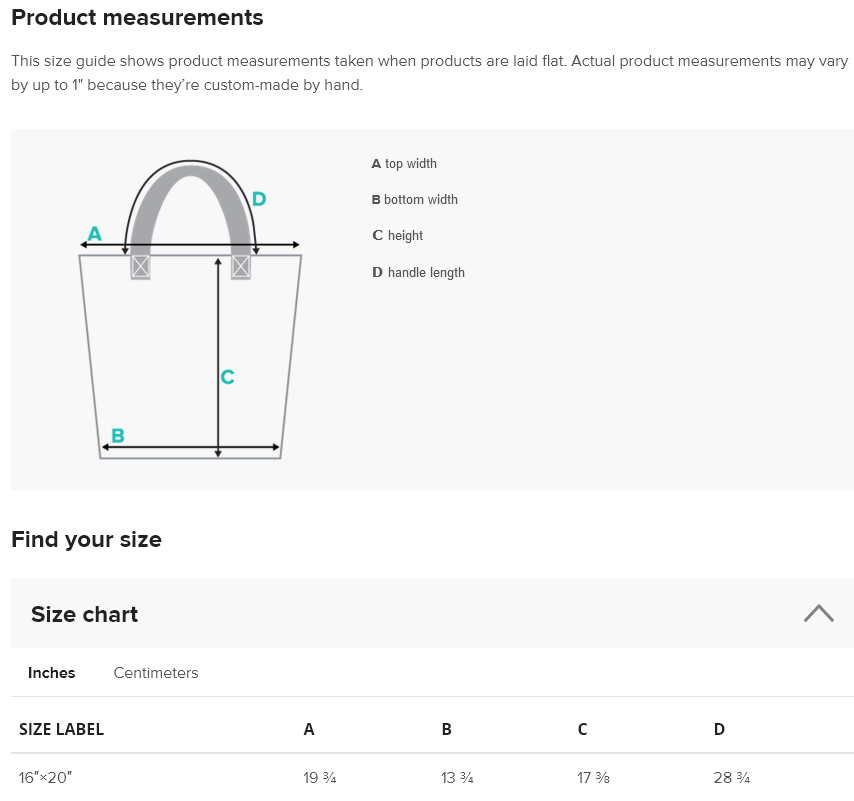The height and width of the screenshot is (801, 854).
Task: Click the left handle stitching box
Action: [x=140, y=267]
